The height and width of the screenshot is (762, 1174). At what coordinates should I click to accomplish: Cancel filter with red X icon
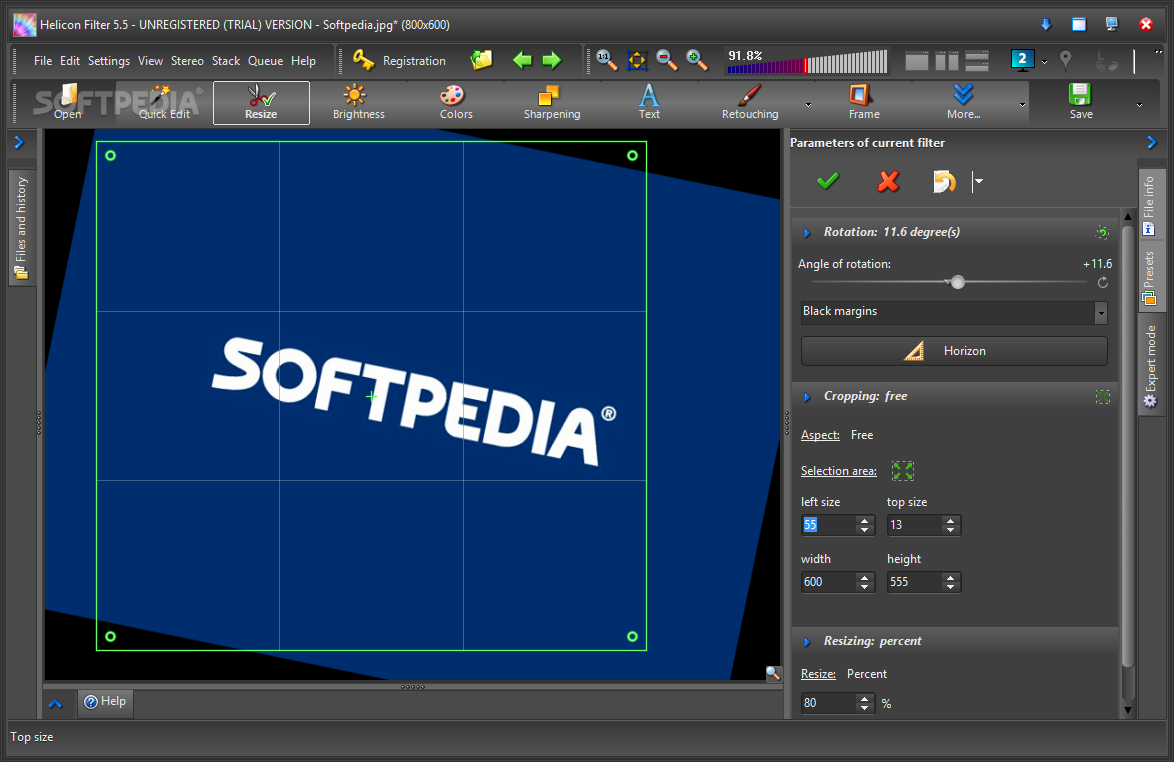(x=888, y=181)
